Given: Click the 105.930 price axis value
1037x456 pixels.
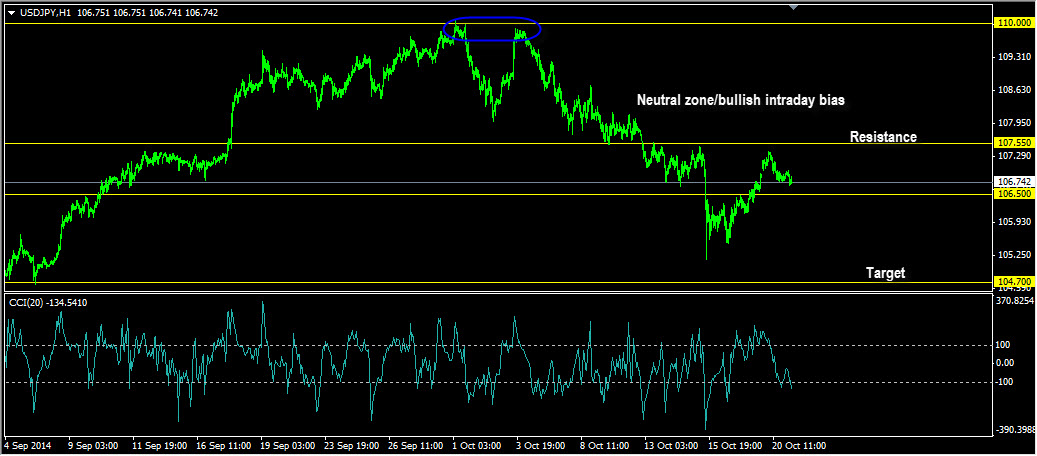Looking at the screenshot, I should [x=1015, y=222].
